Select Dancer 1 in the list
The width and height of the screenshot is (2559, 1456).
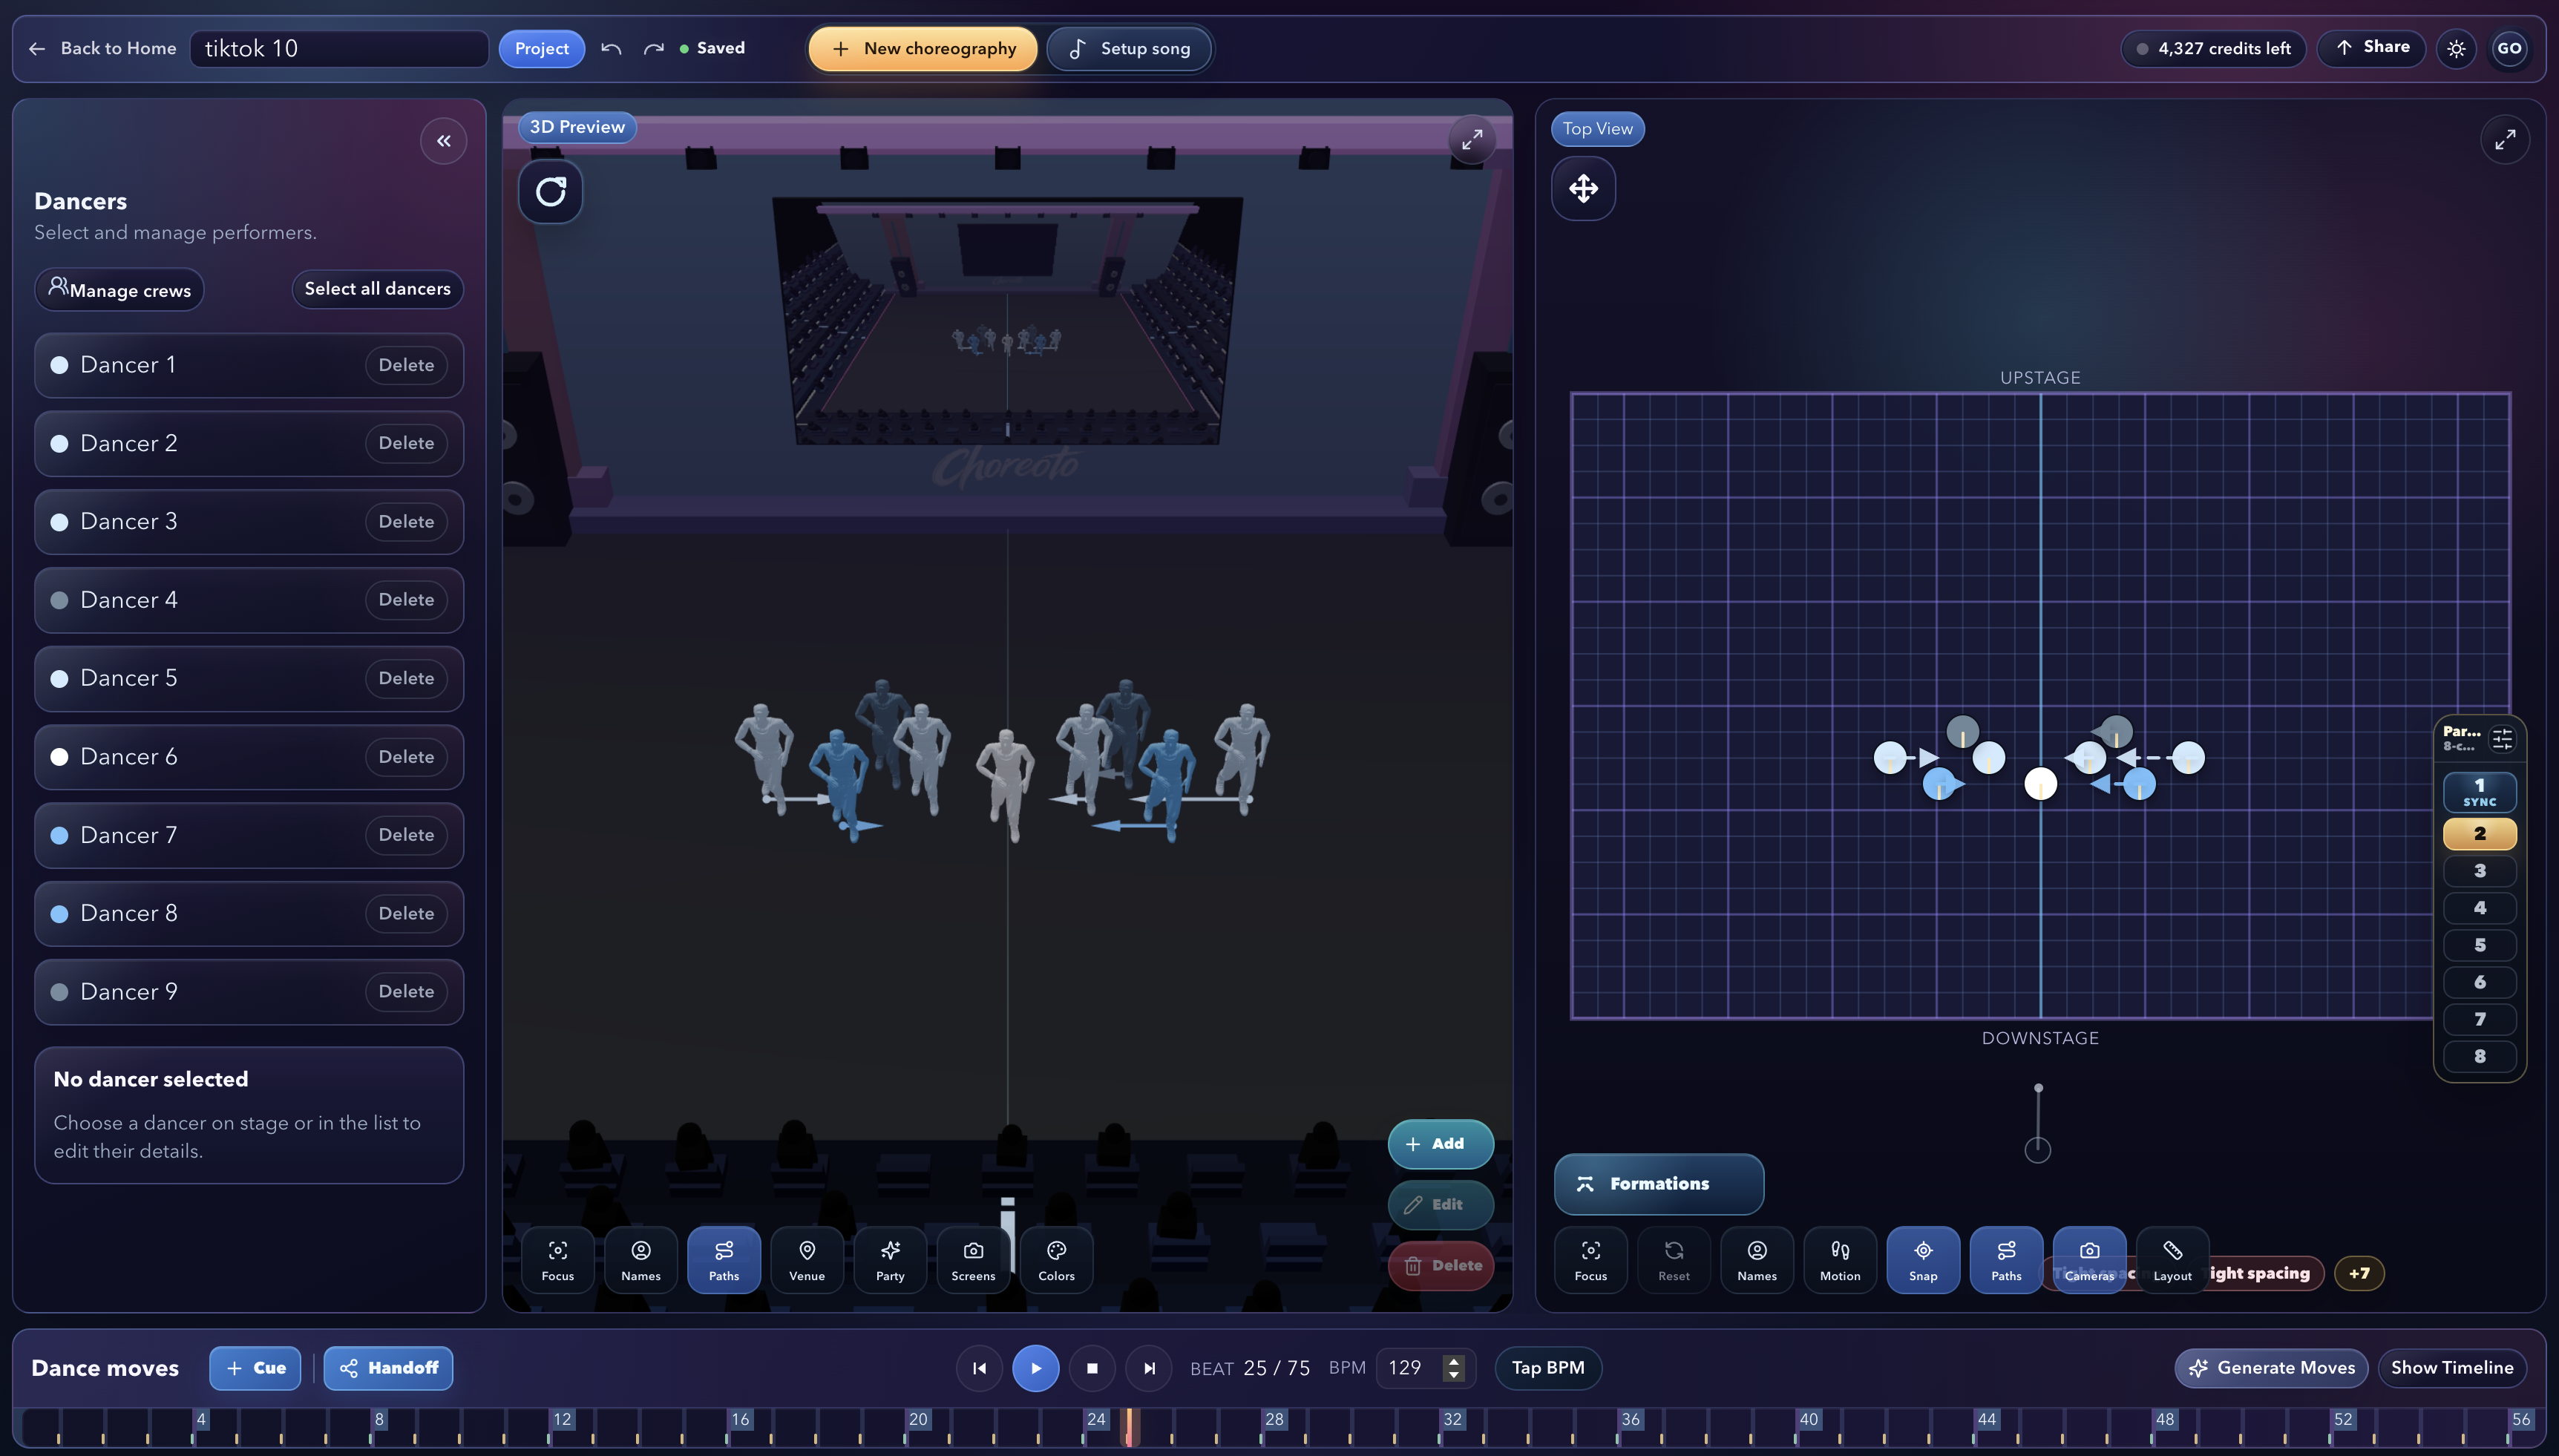tap(249, 365)
